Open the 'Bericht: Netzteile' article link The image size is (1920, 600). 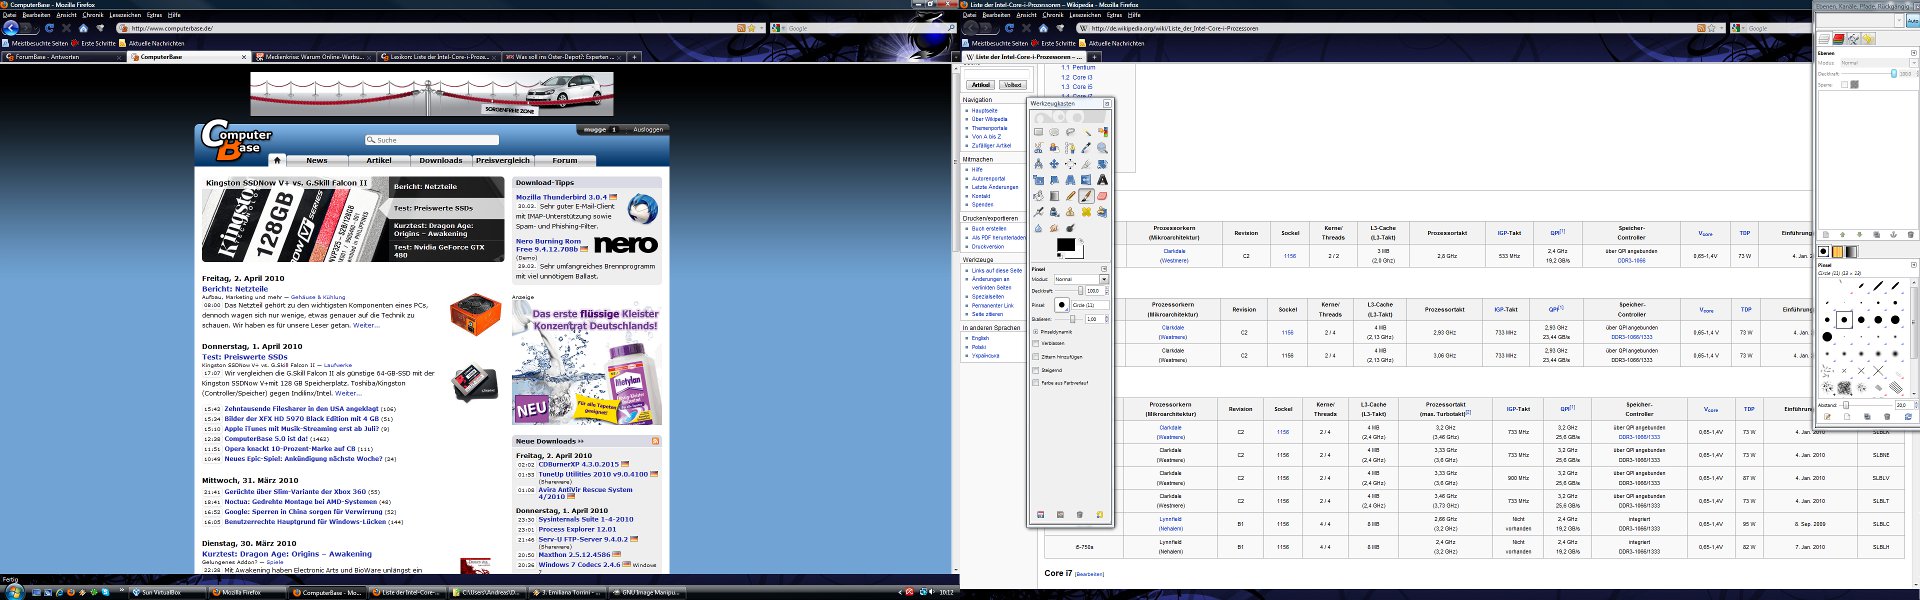click(235, 289)
